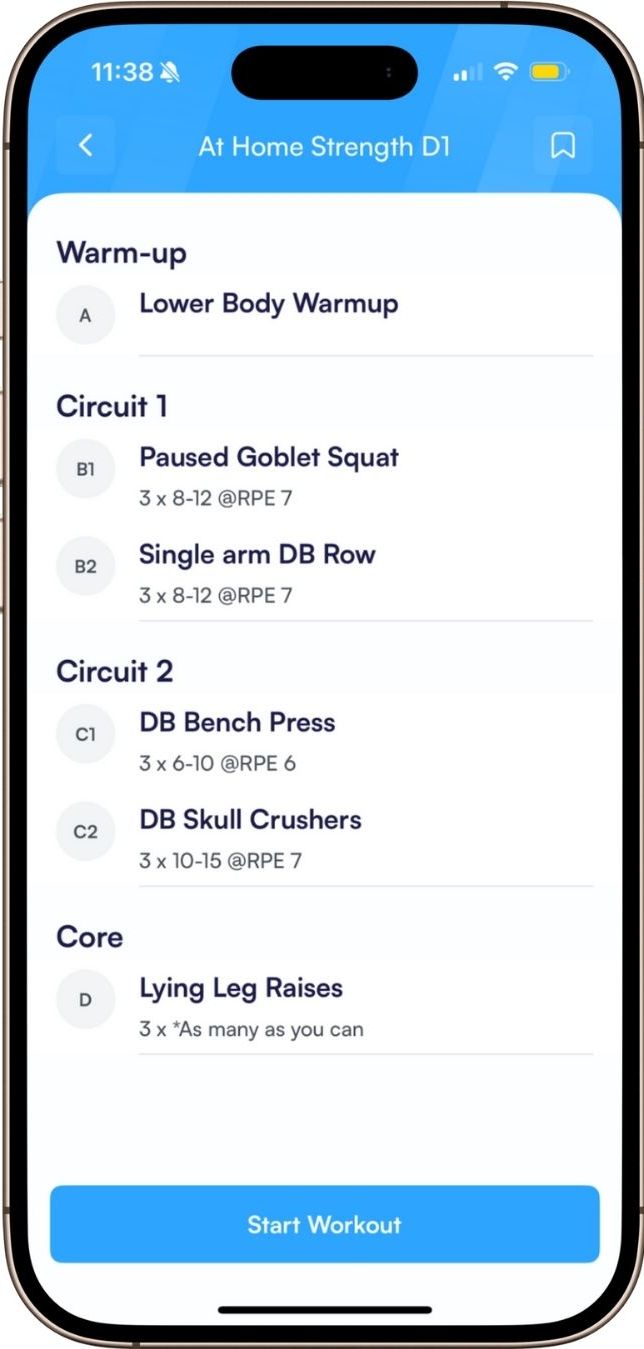Open DB Skull Crushers exercise
Image resolution: width=644 pixels, height=1349 pixels.
[x=250, y=820]
